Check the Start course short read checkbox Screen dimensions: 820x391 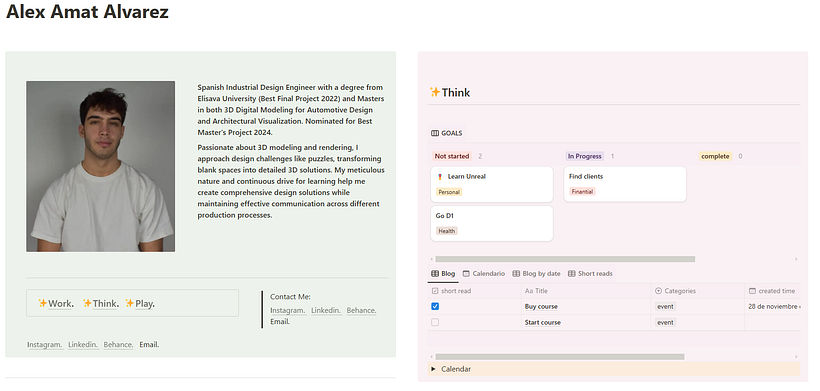(435, 323)
